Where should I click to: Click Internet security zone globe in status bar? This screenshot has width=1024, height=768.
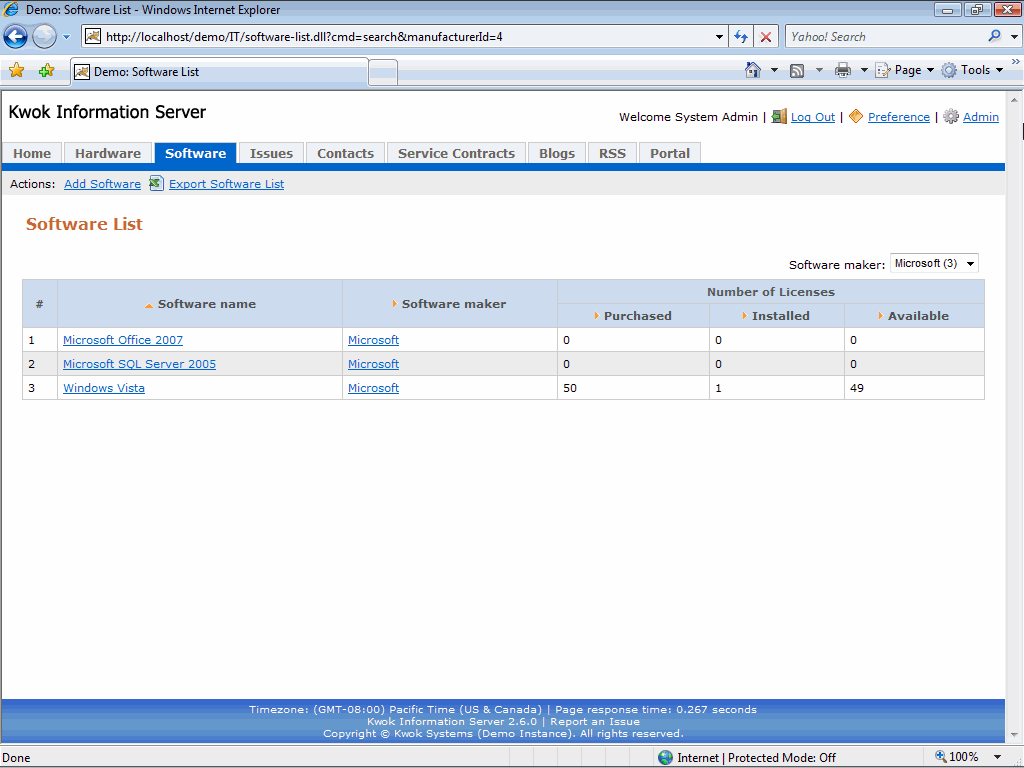coord(665,758)
